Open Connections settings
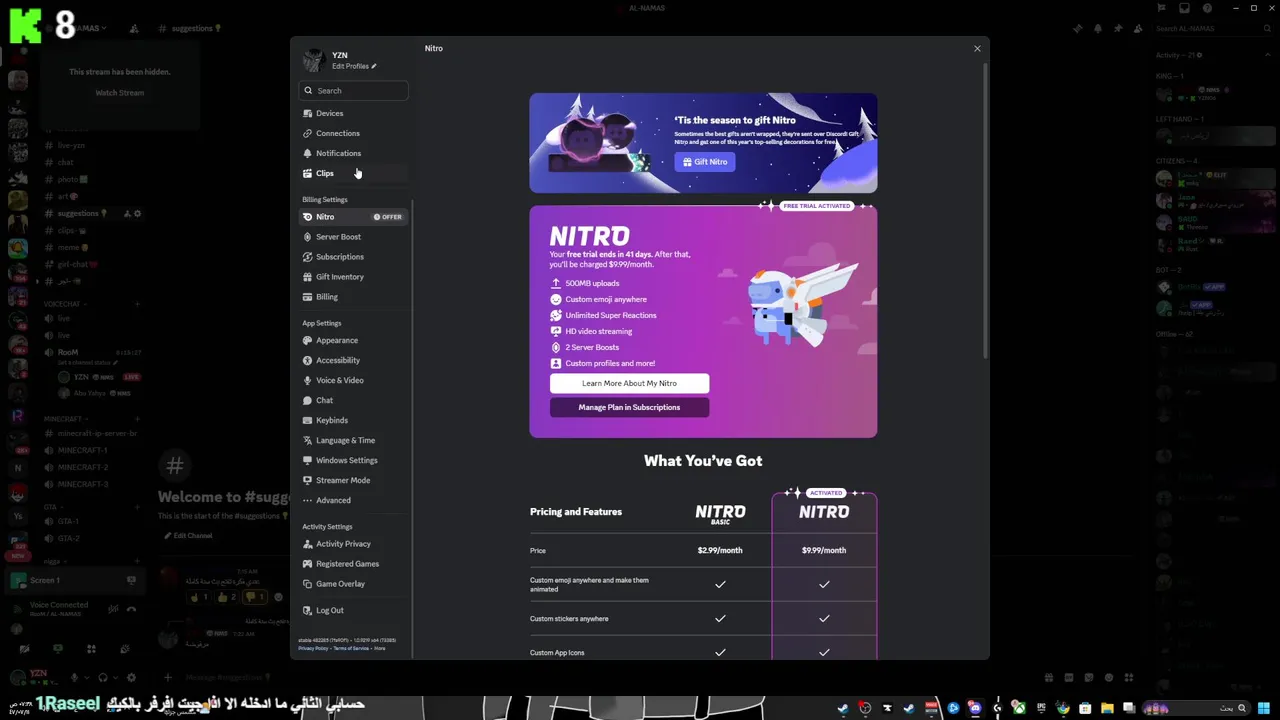The image size is (1280, 720). click(353, 133)
